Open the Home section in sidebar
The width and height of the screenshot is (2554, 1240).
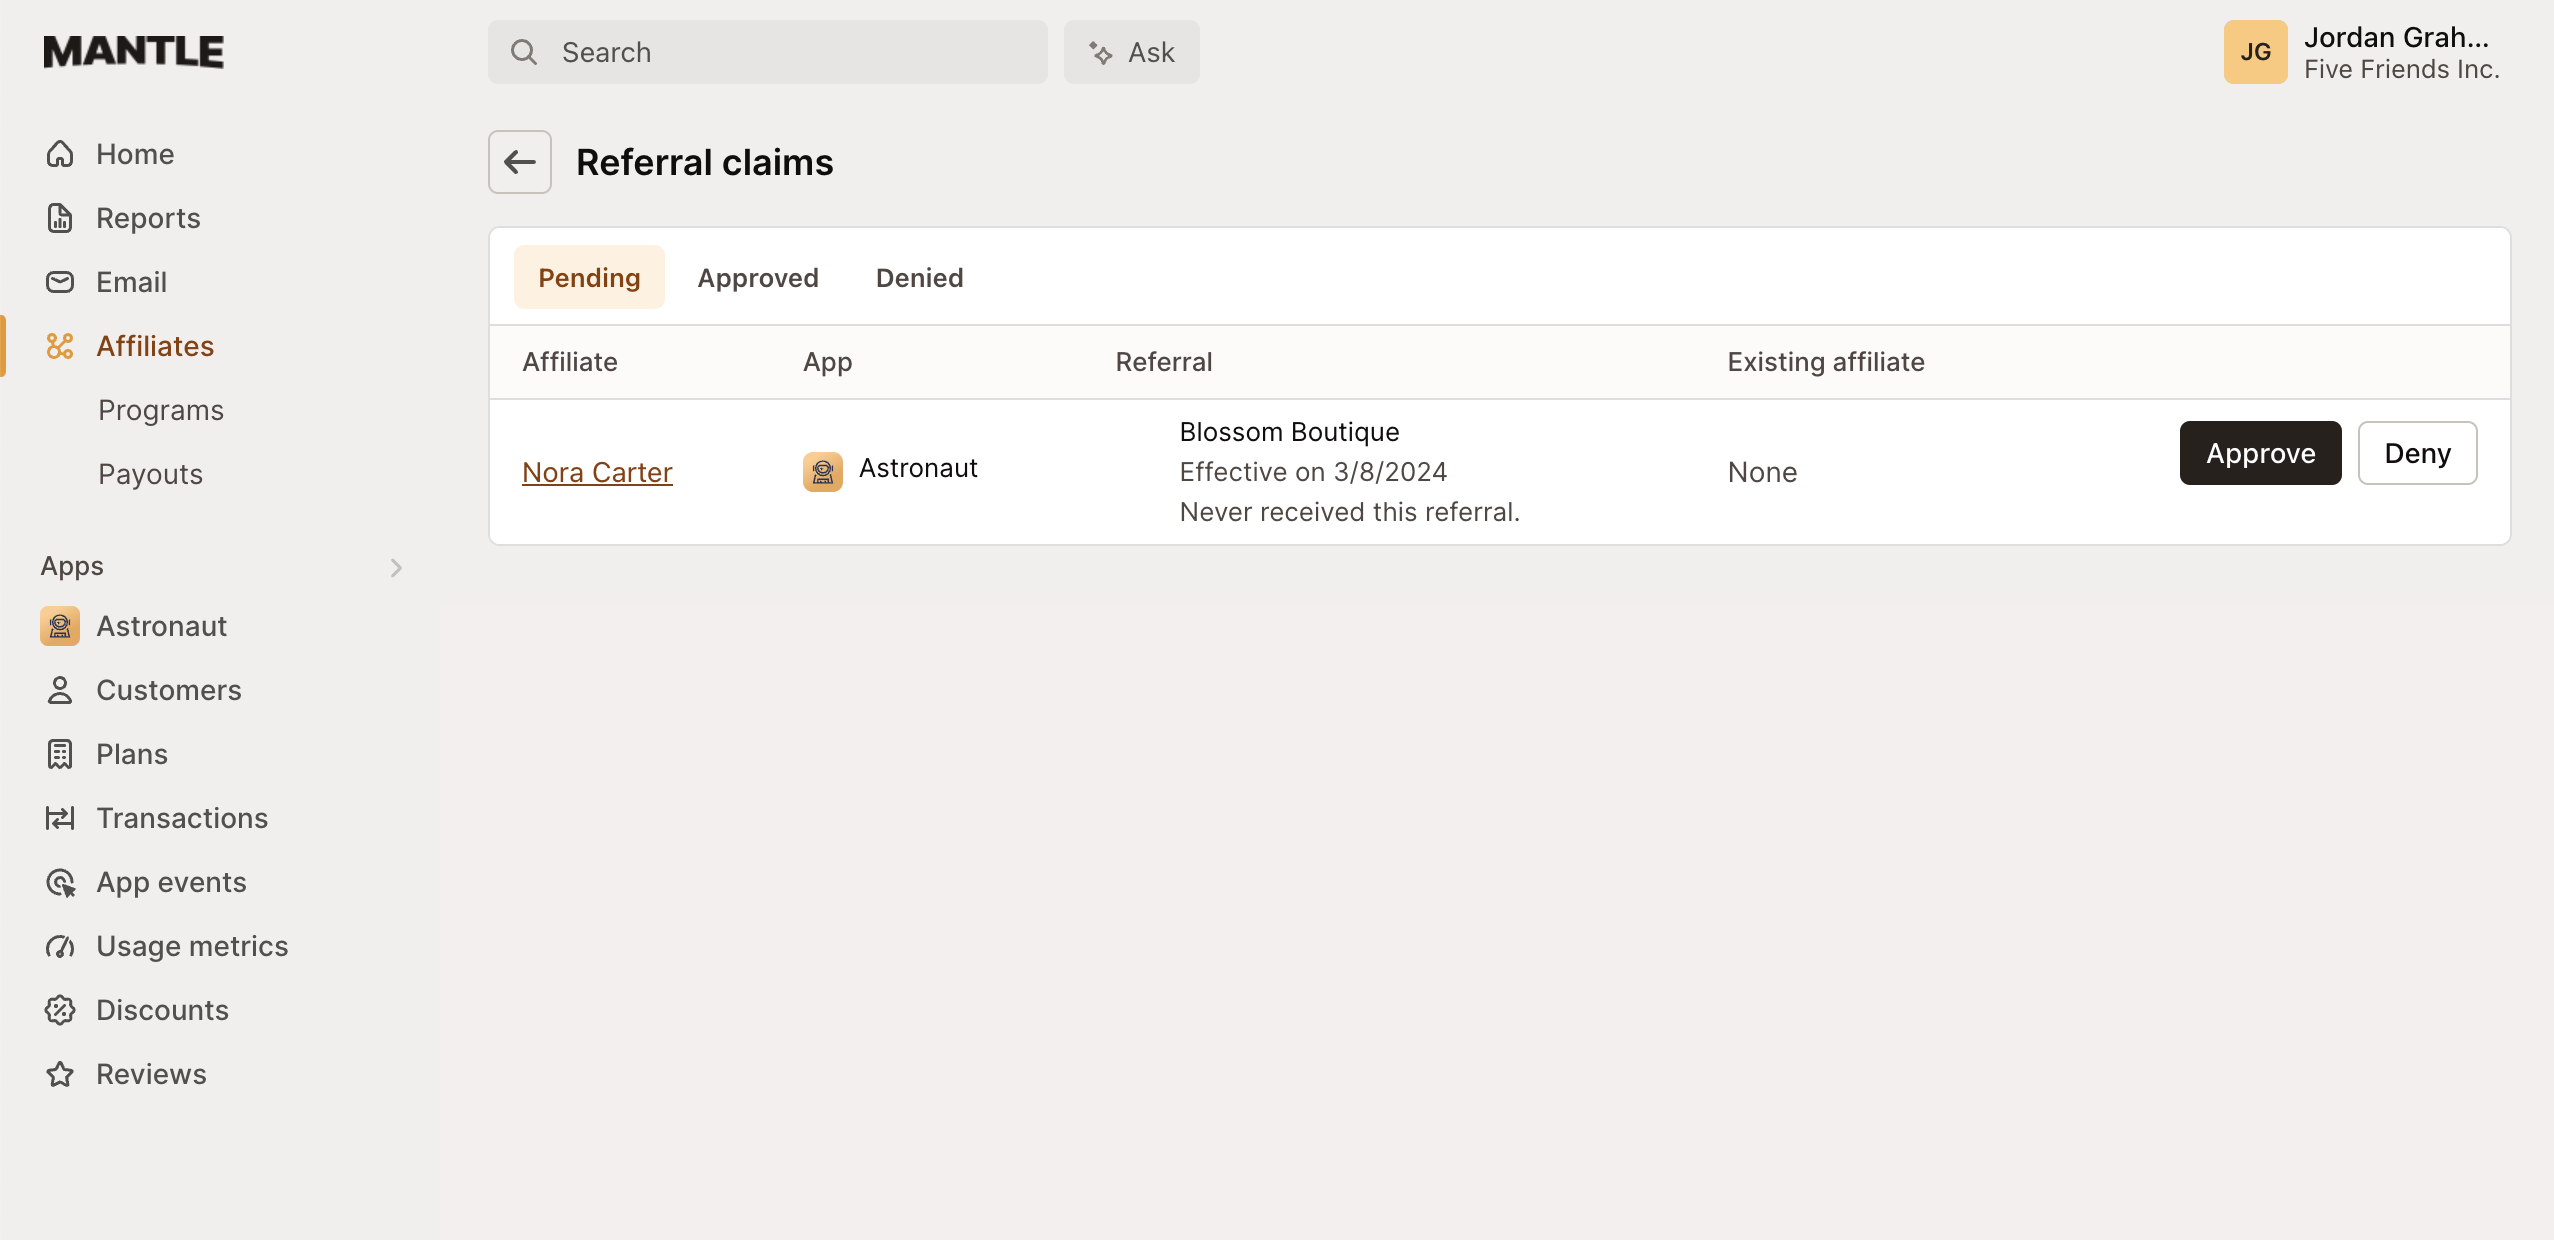click(133, 153)
